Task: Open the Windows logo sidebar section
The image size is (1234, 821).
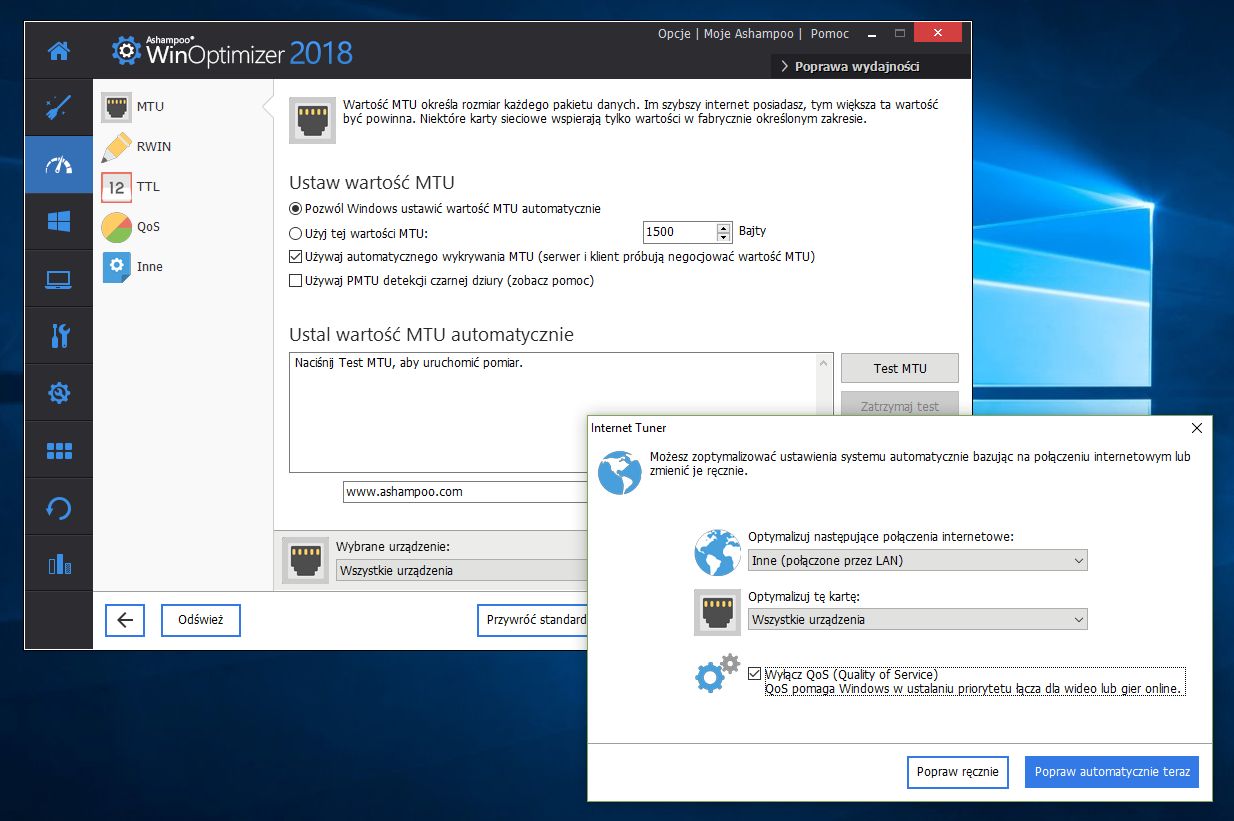Action: [59, 222]
